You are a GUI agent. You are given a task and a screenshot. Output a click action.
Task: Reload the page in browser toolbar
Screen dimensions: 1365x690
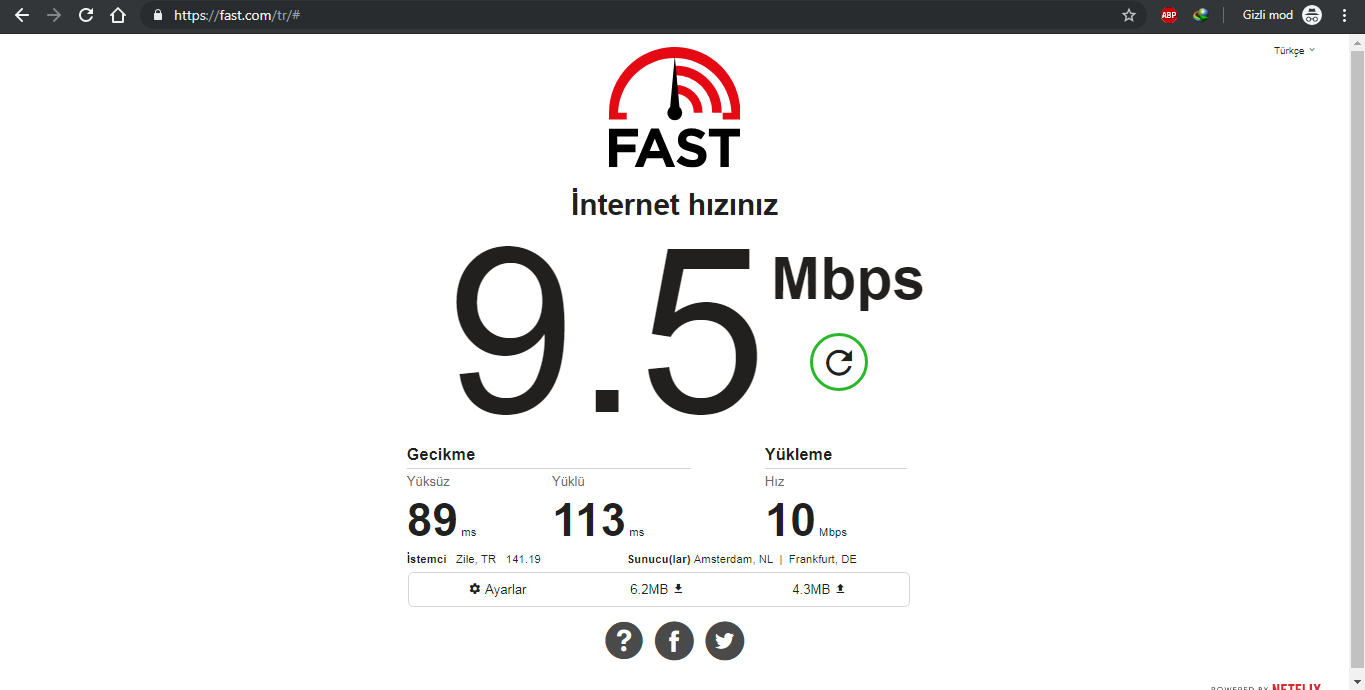86,15
